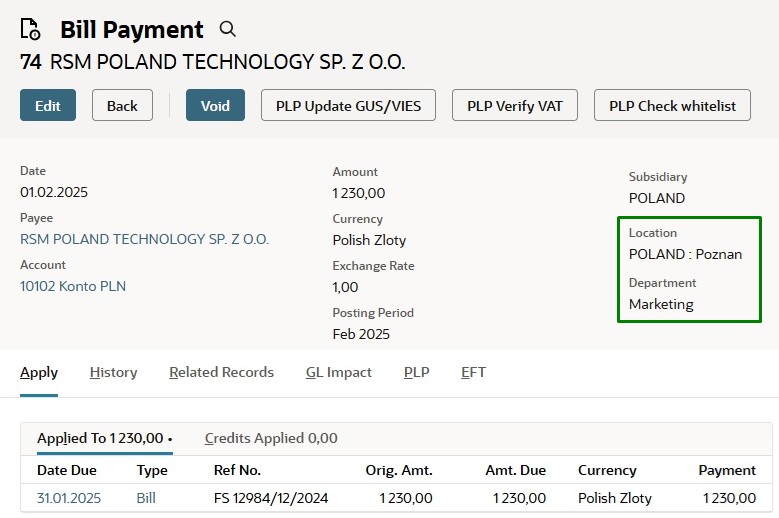Click PLP Check whitelist button

pos(672,105)
